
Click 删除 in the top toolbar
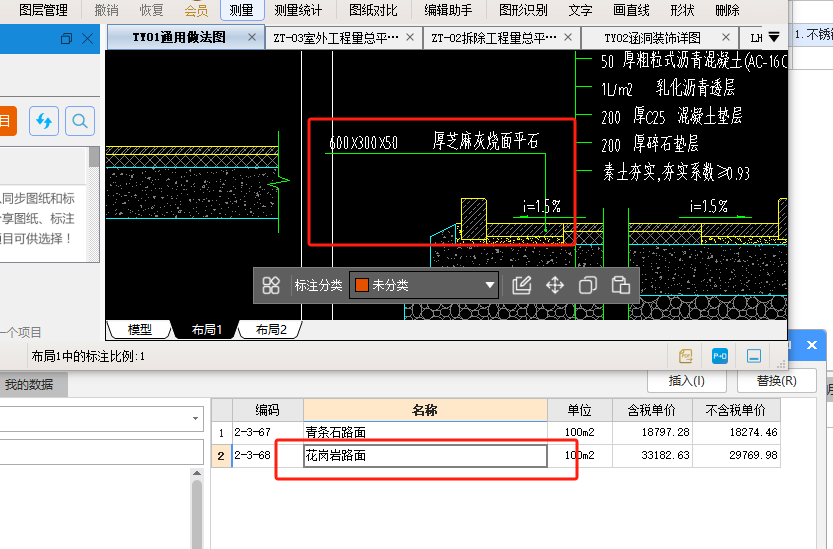(727, 10)
